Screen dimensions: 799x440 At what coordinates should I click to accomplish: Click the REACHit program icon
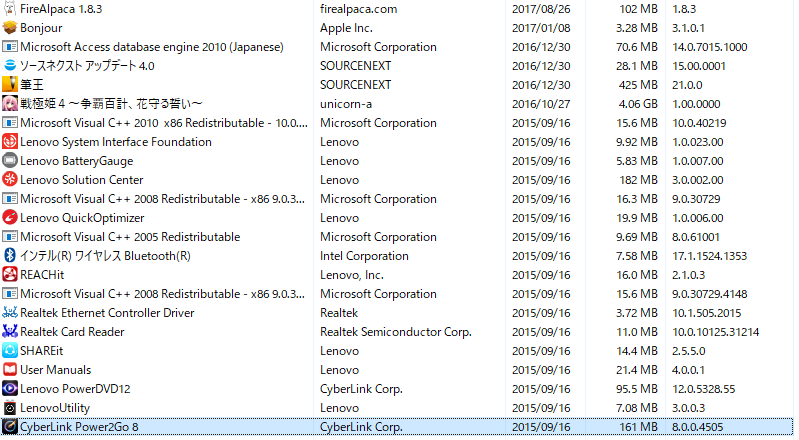click(x=10, y=275)
